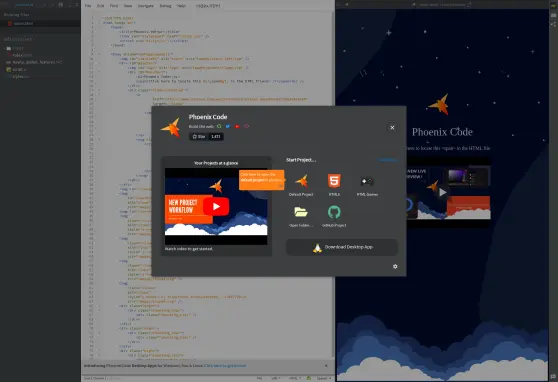Click the Open Folder icon

pos(301,212)
